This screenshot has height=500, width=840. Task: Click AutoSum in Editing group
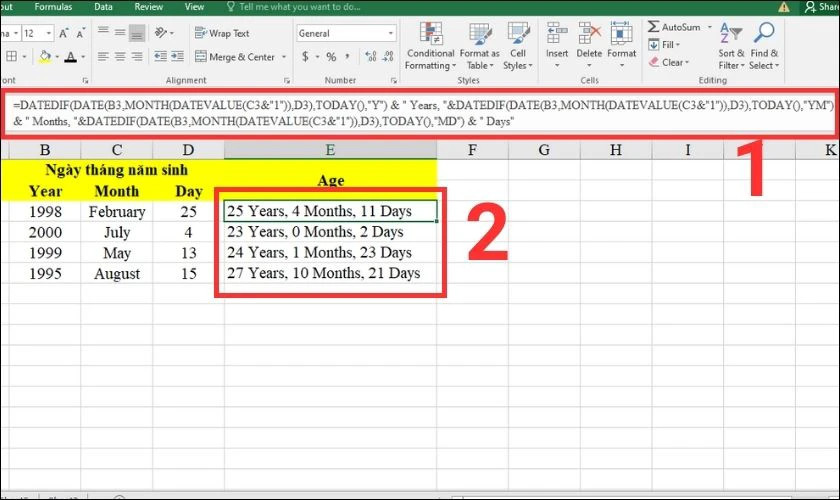click(674, 27)
